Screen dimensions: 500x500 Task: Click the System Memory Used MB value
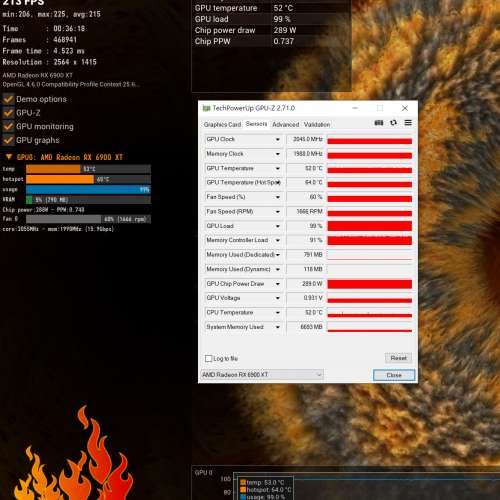[x=305, y=327]
